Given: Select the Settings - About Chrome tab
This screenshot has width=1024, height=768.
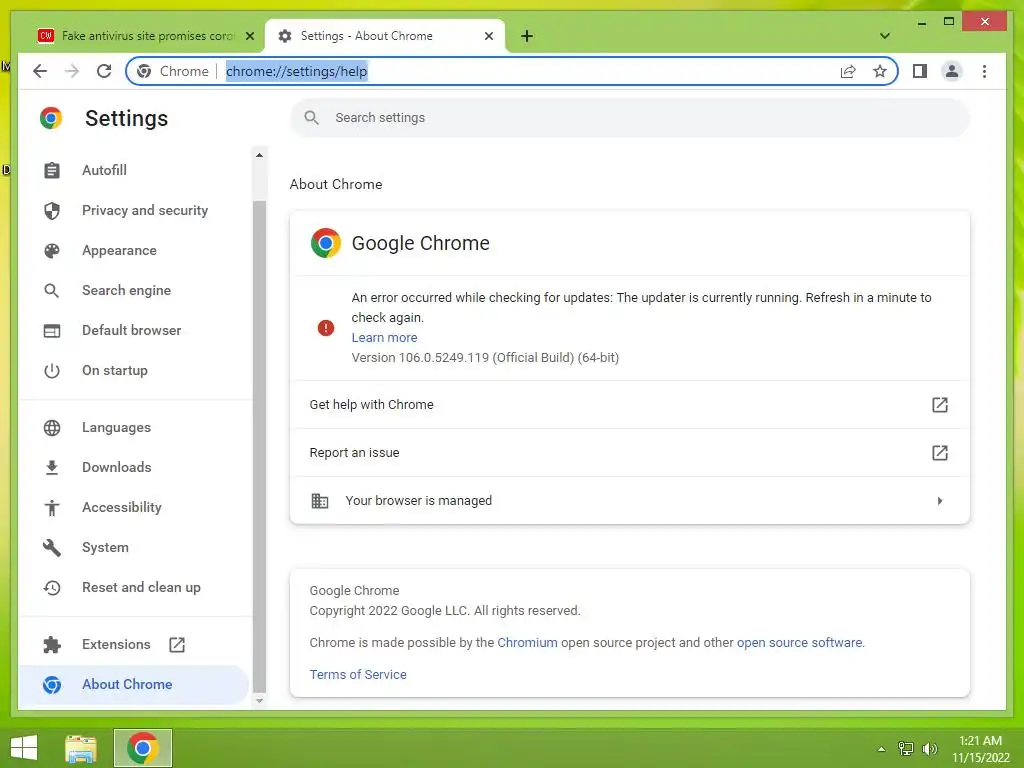Looking at the screenshot, I should (385, 36).
